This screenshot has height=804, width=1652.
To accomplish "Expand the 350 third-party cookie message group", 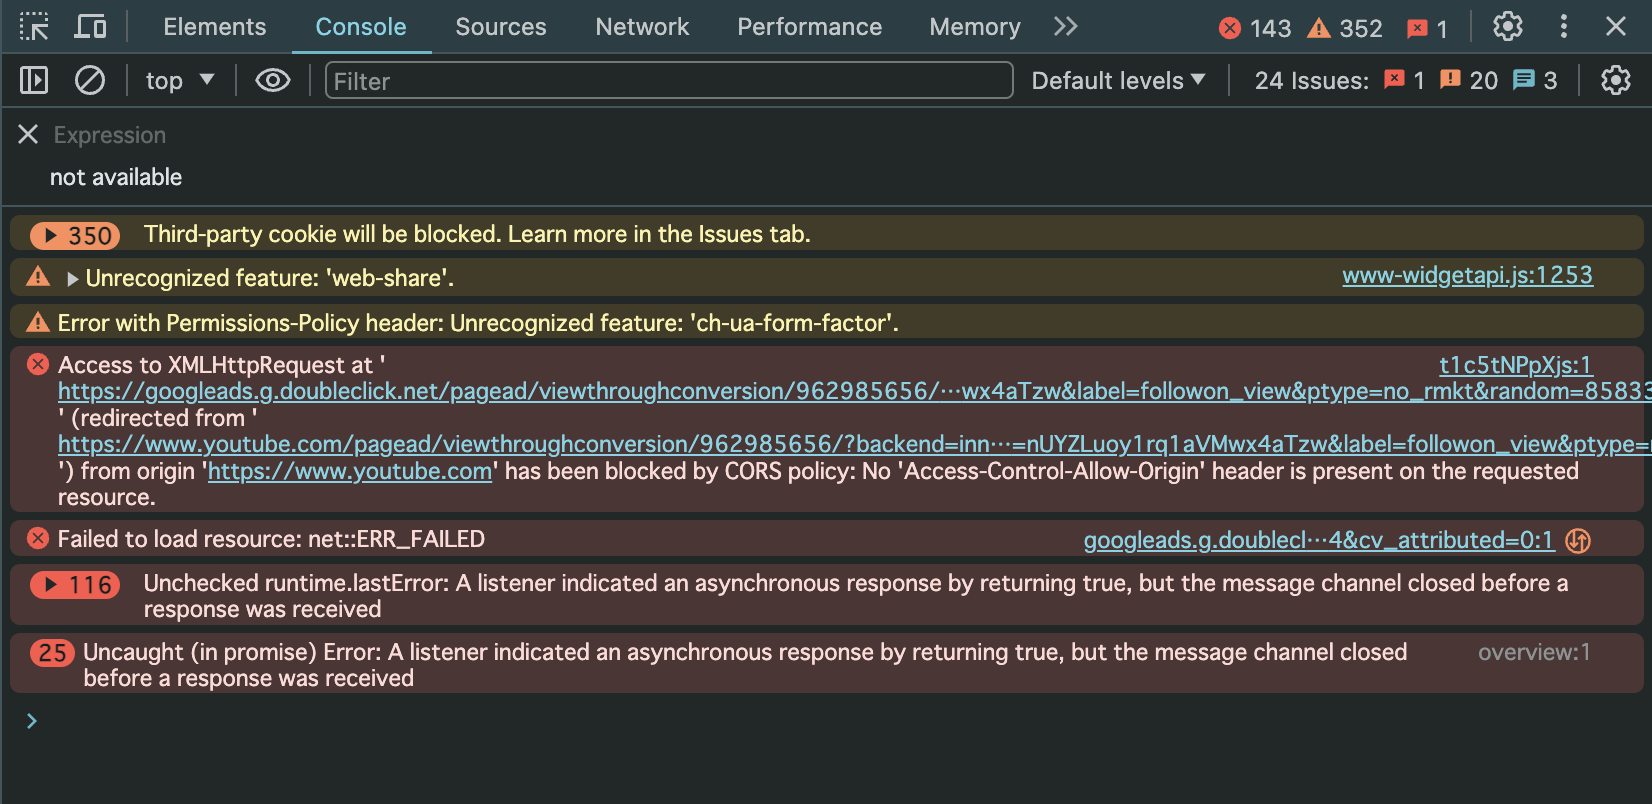I will coord(75,236).
